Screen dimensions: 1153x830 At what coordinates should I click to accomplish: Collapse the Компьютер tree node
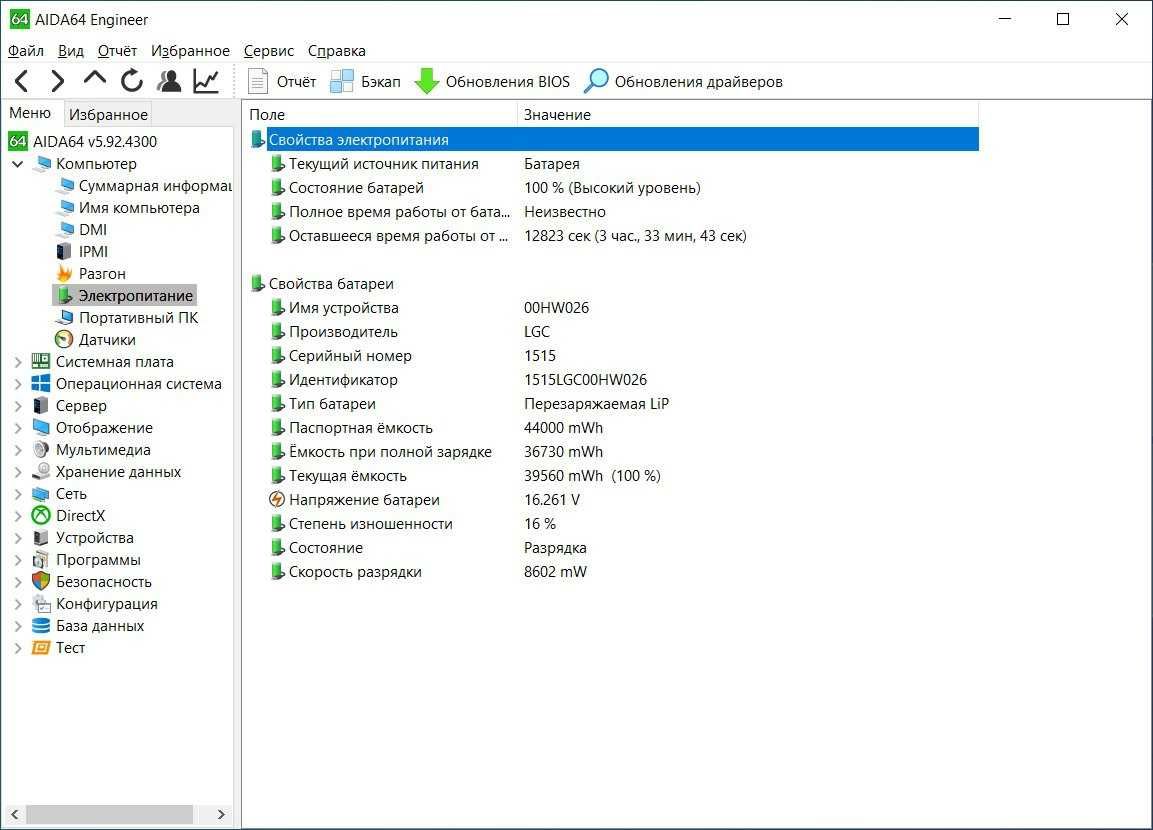[x=18, y=164]
